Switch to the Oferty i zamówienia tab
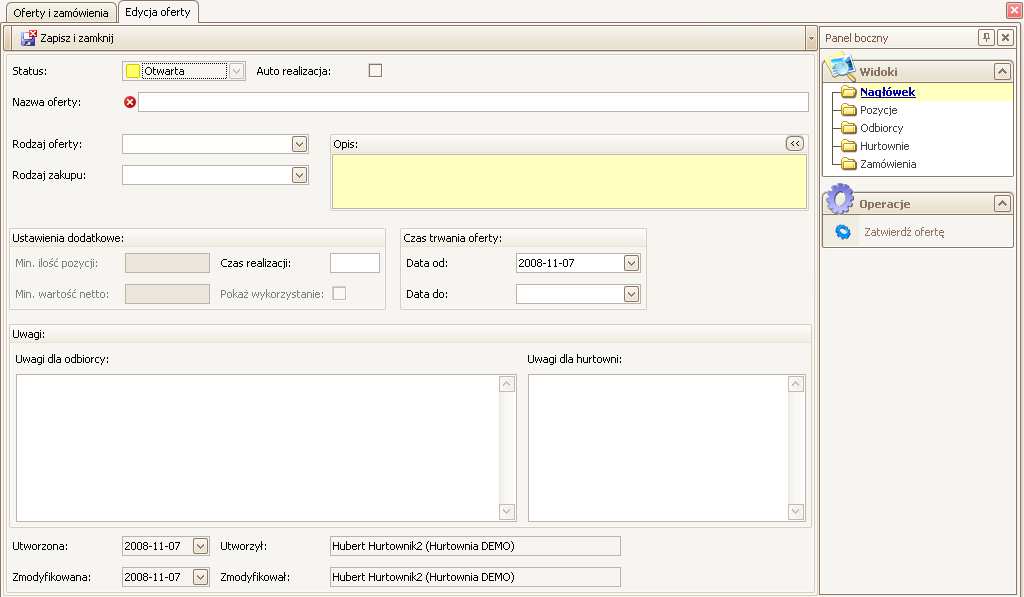This screenshot has height=597, width=1024. [x=61, y=12]
